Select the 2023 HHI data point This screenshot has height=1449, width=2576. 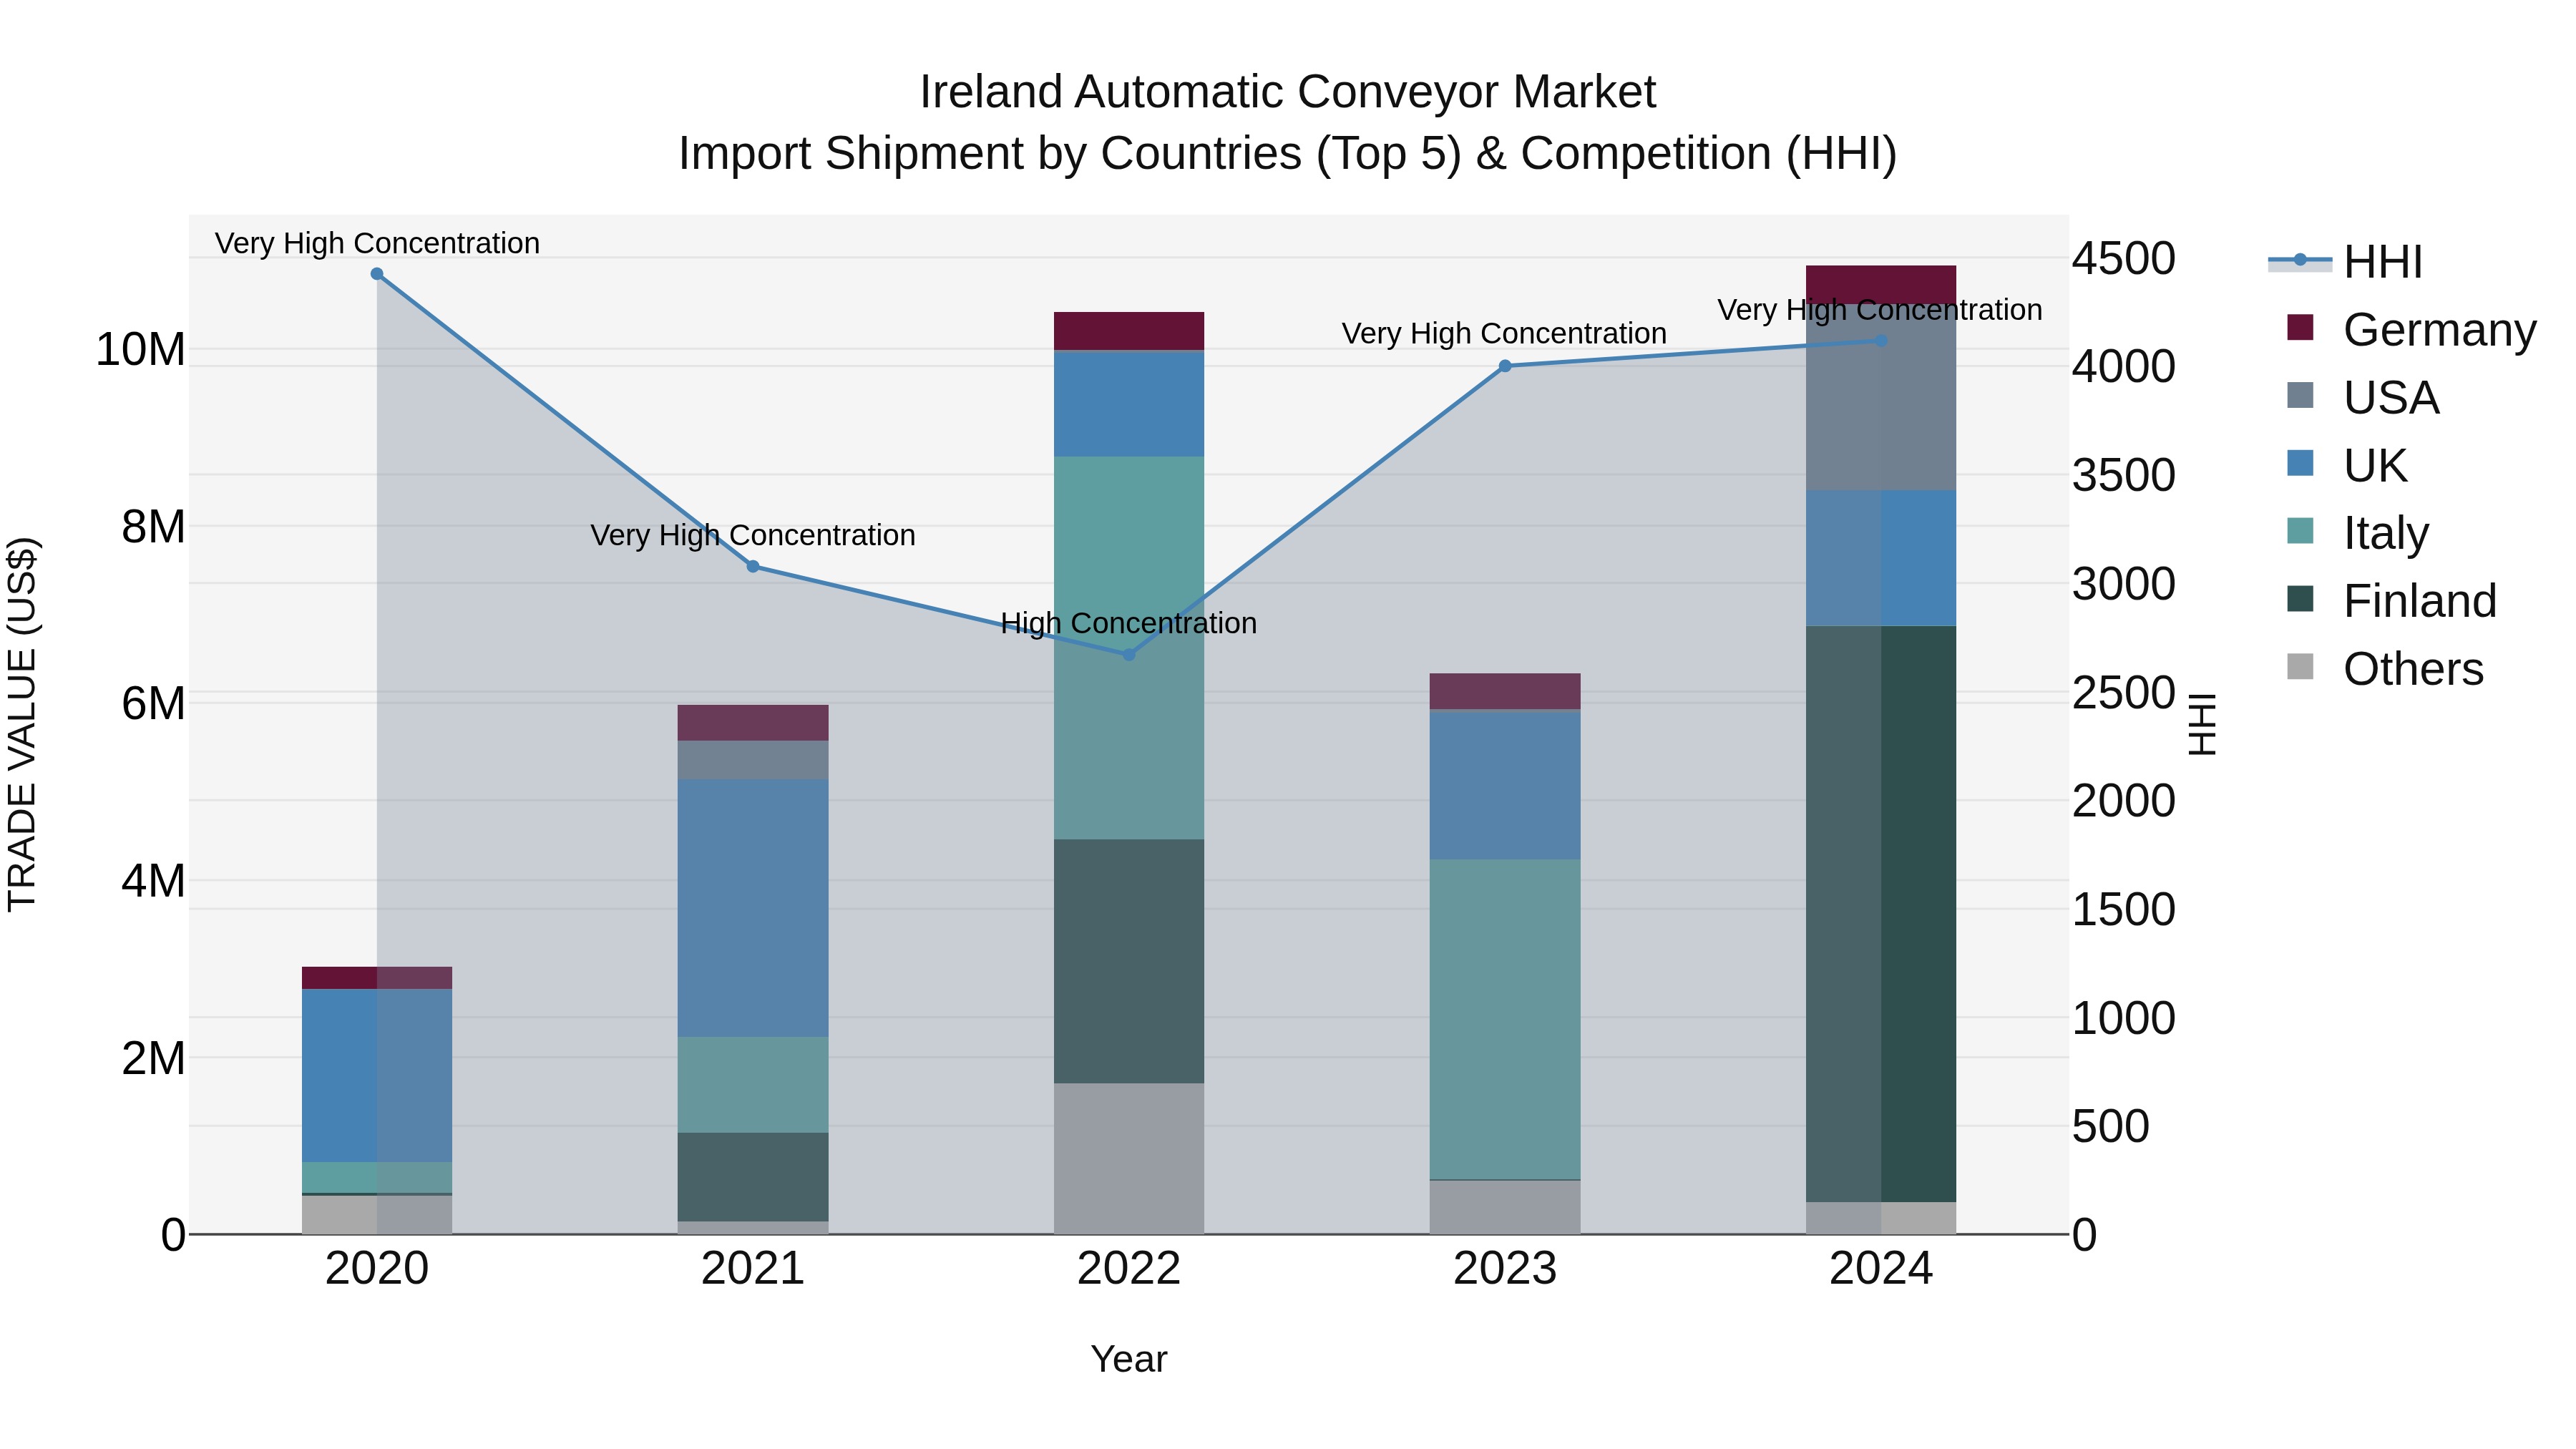tap(1505, 366)
